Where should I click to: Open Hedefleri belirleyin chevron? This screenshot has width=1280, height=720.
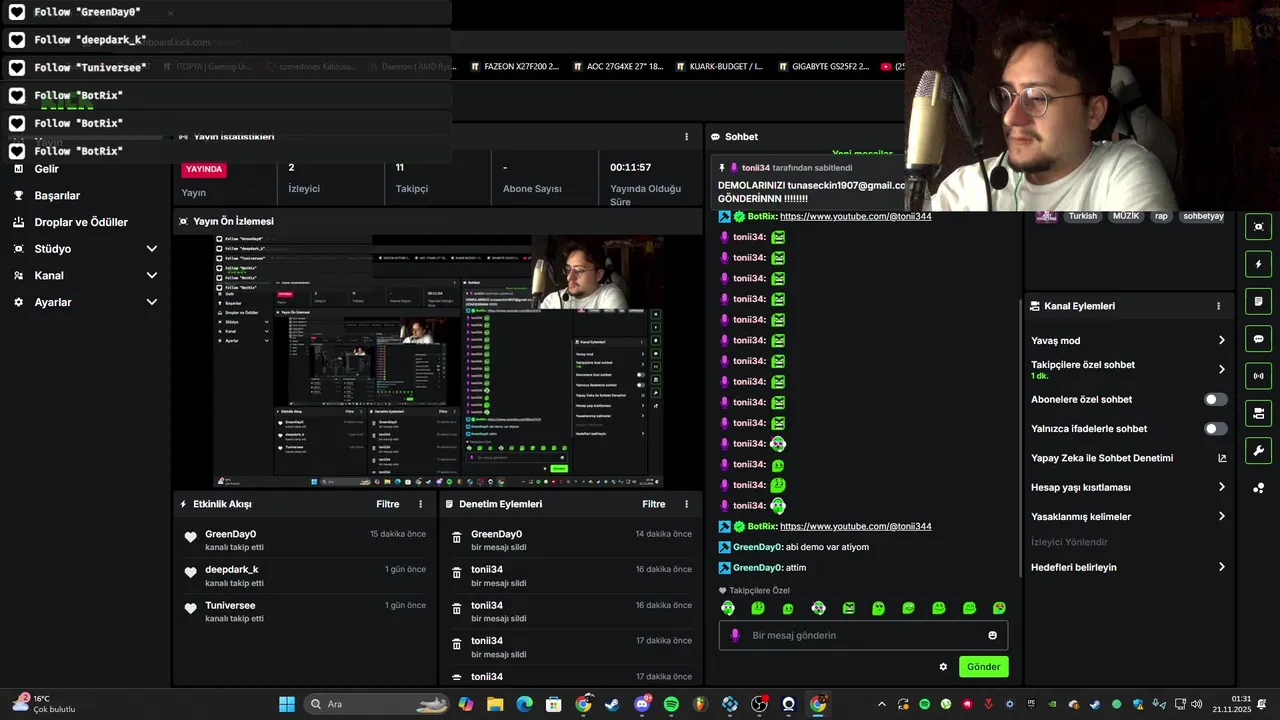1221,567
